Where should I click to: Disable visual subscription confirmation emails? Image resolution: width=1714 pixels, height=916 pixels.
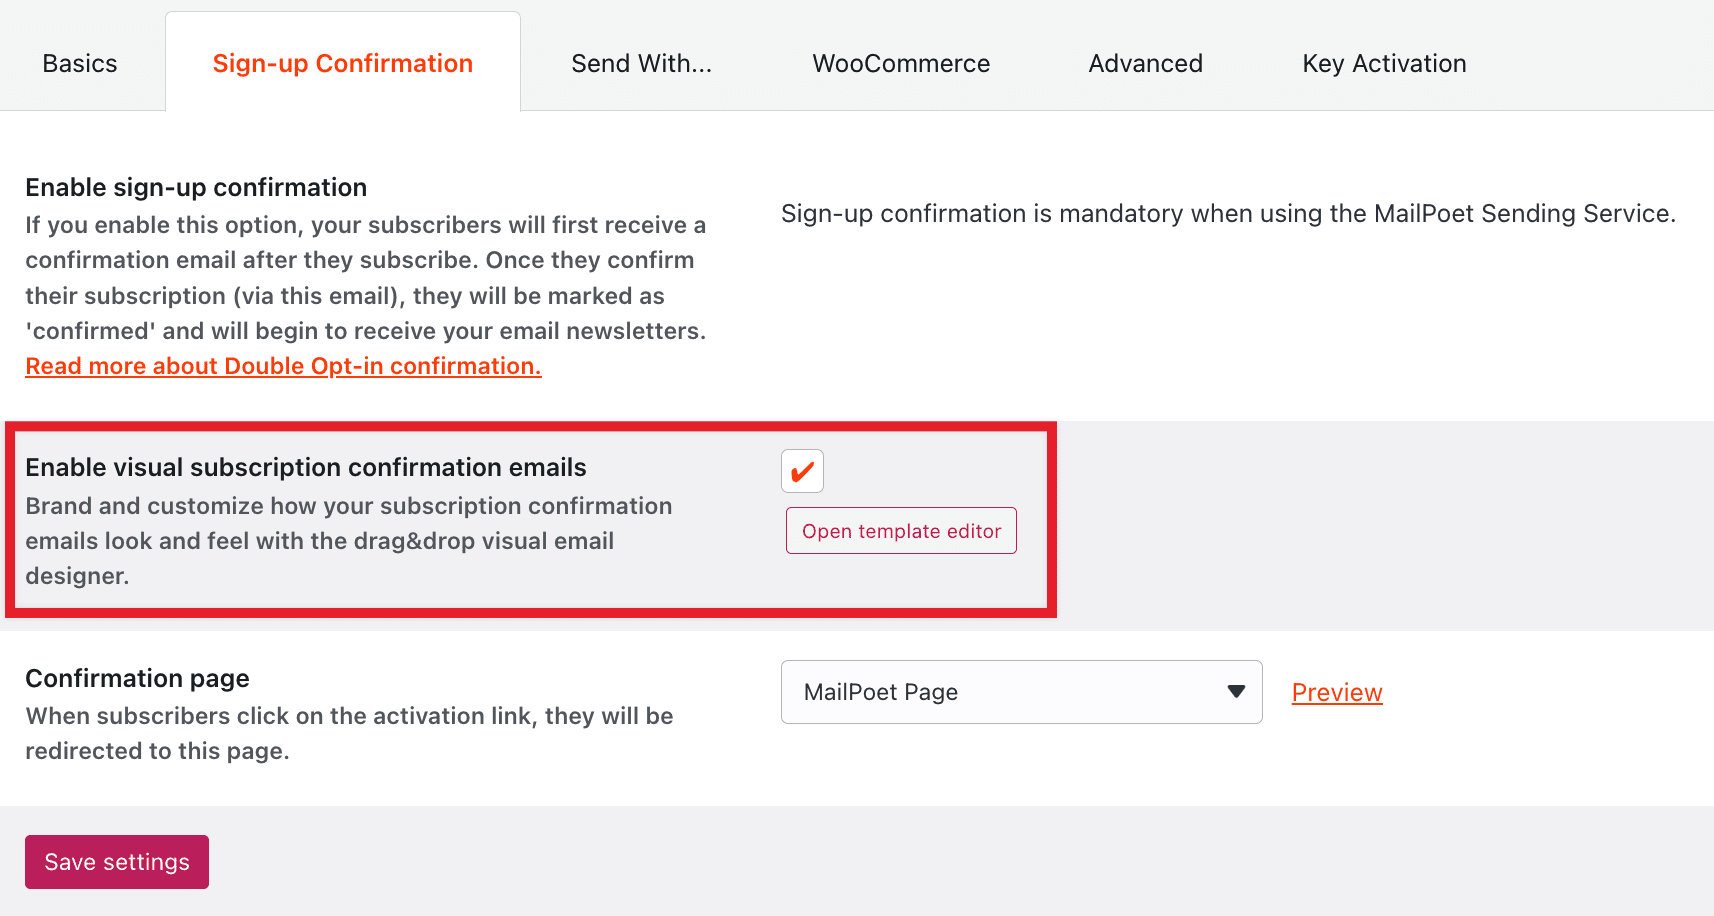pyautogui.click(x=801, y=471)
